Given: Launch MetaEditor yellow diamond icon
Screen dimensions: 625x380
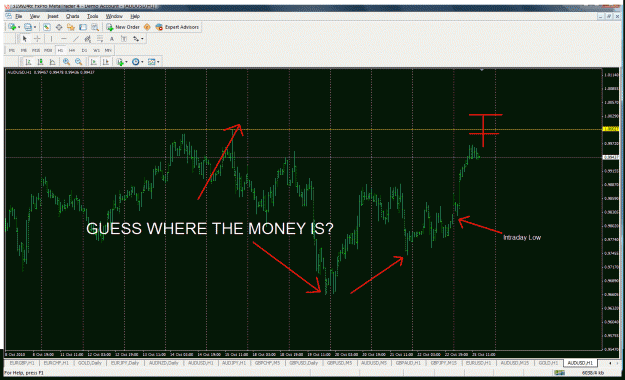Looking at the screenshot, I should (147, 27).
